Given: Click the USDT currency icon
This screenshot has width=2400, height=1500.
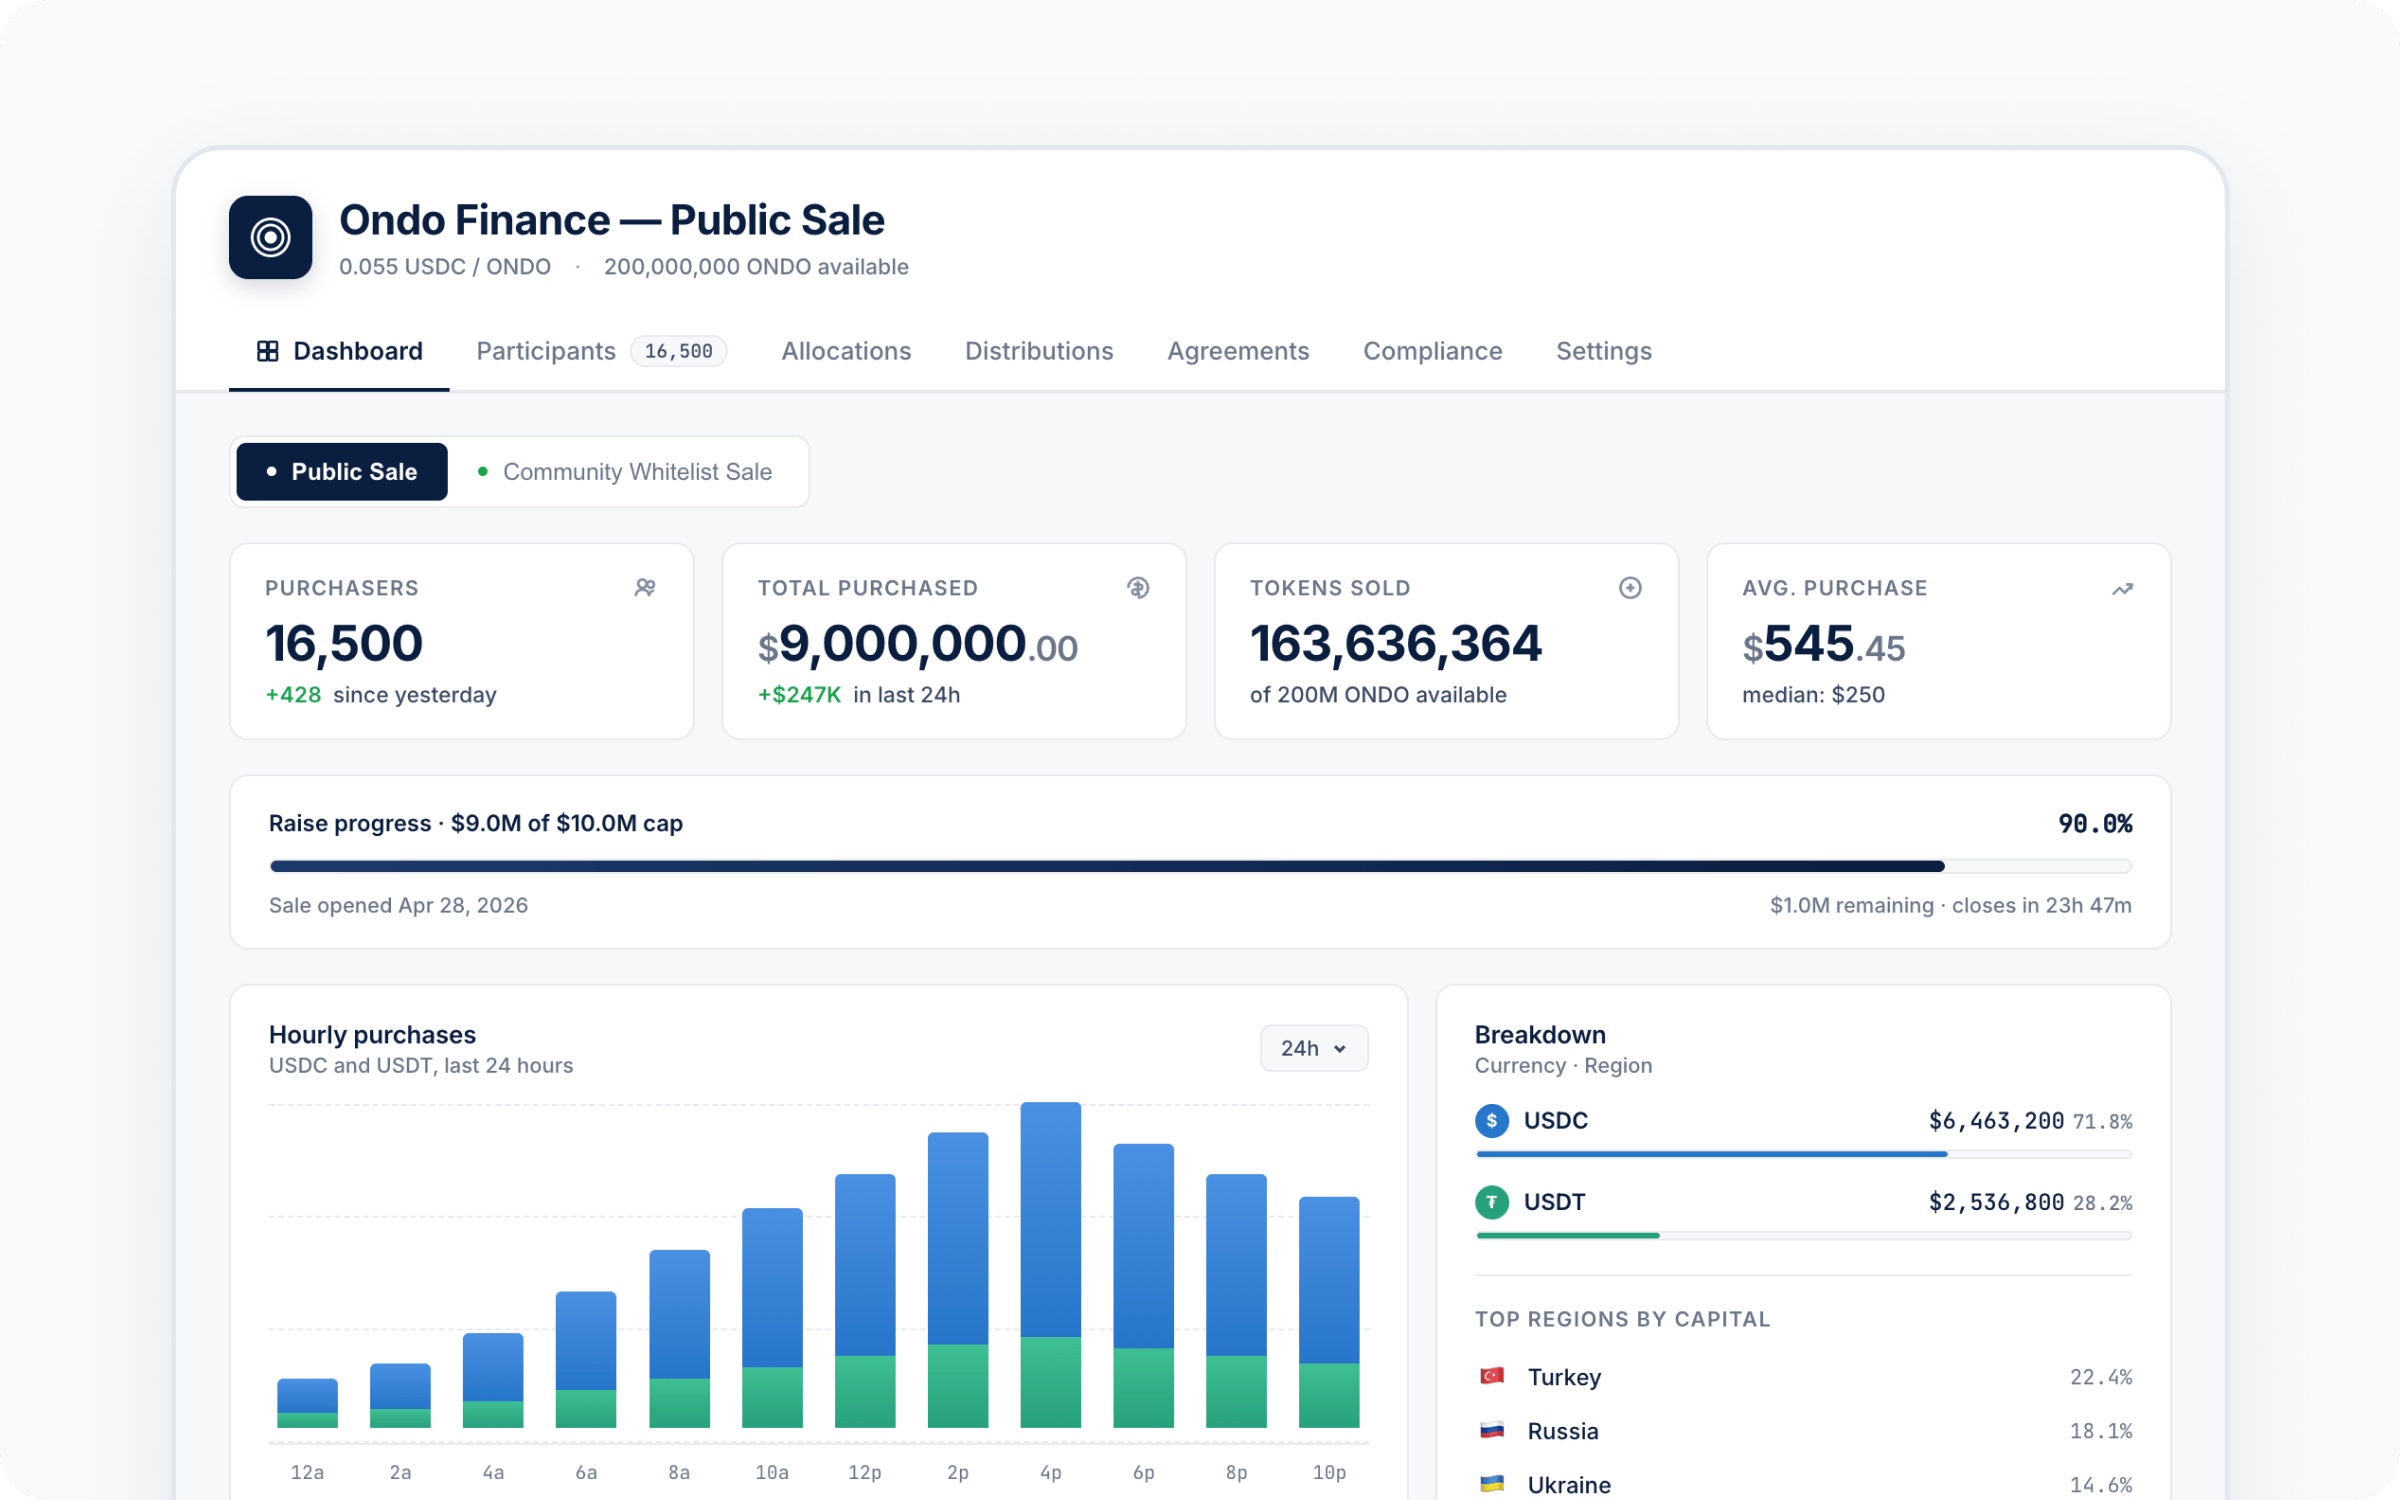Looking at the screenshot, I should pyautogui.click(x=1492, y=1201).
